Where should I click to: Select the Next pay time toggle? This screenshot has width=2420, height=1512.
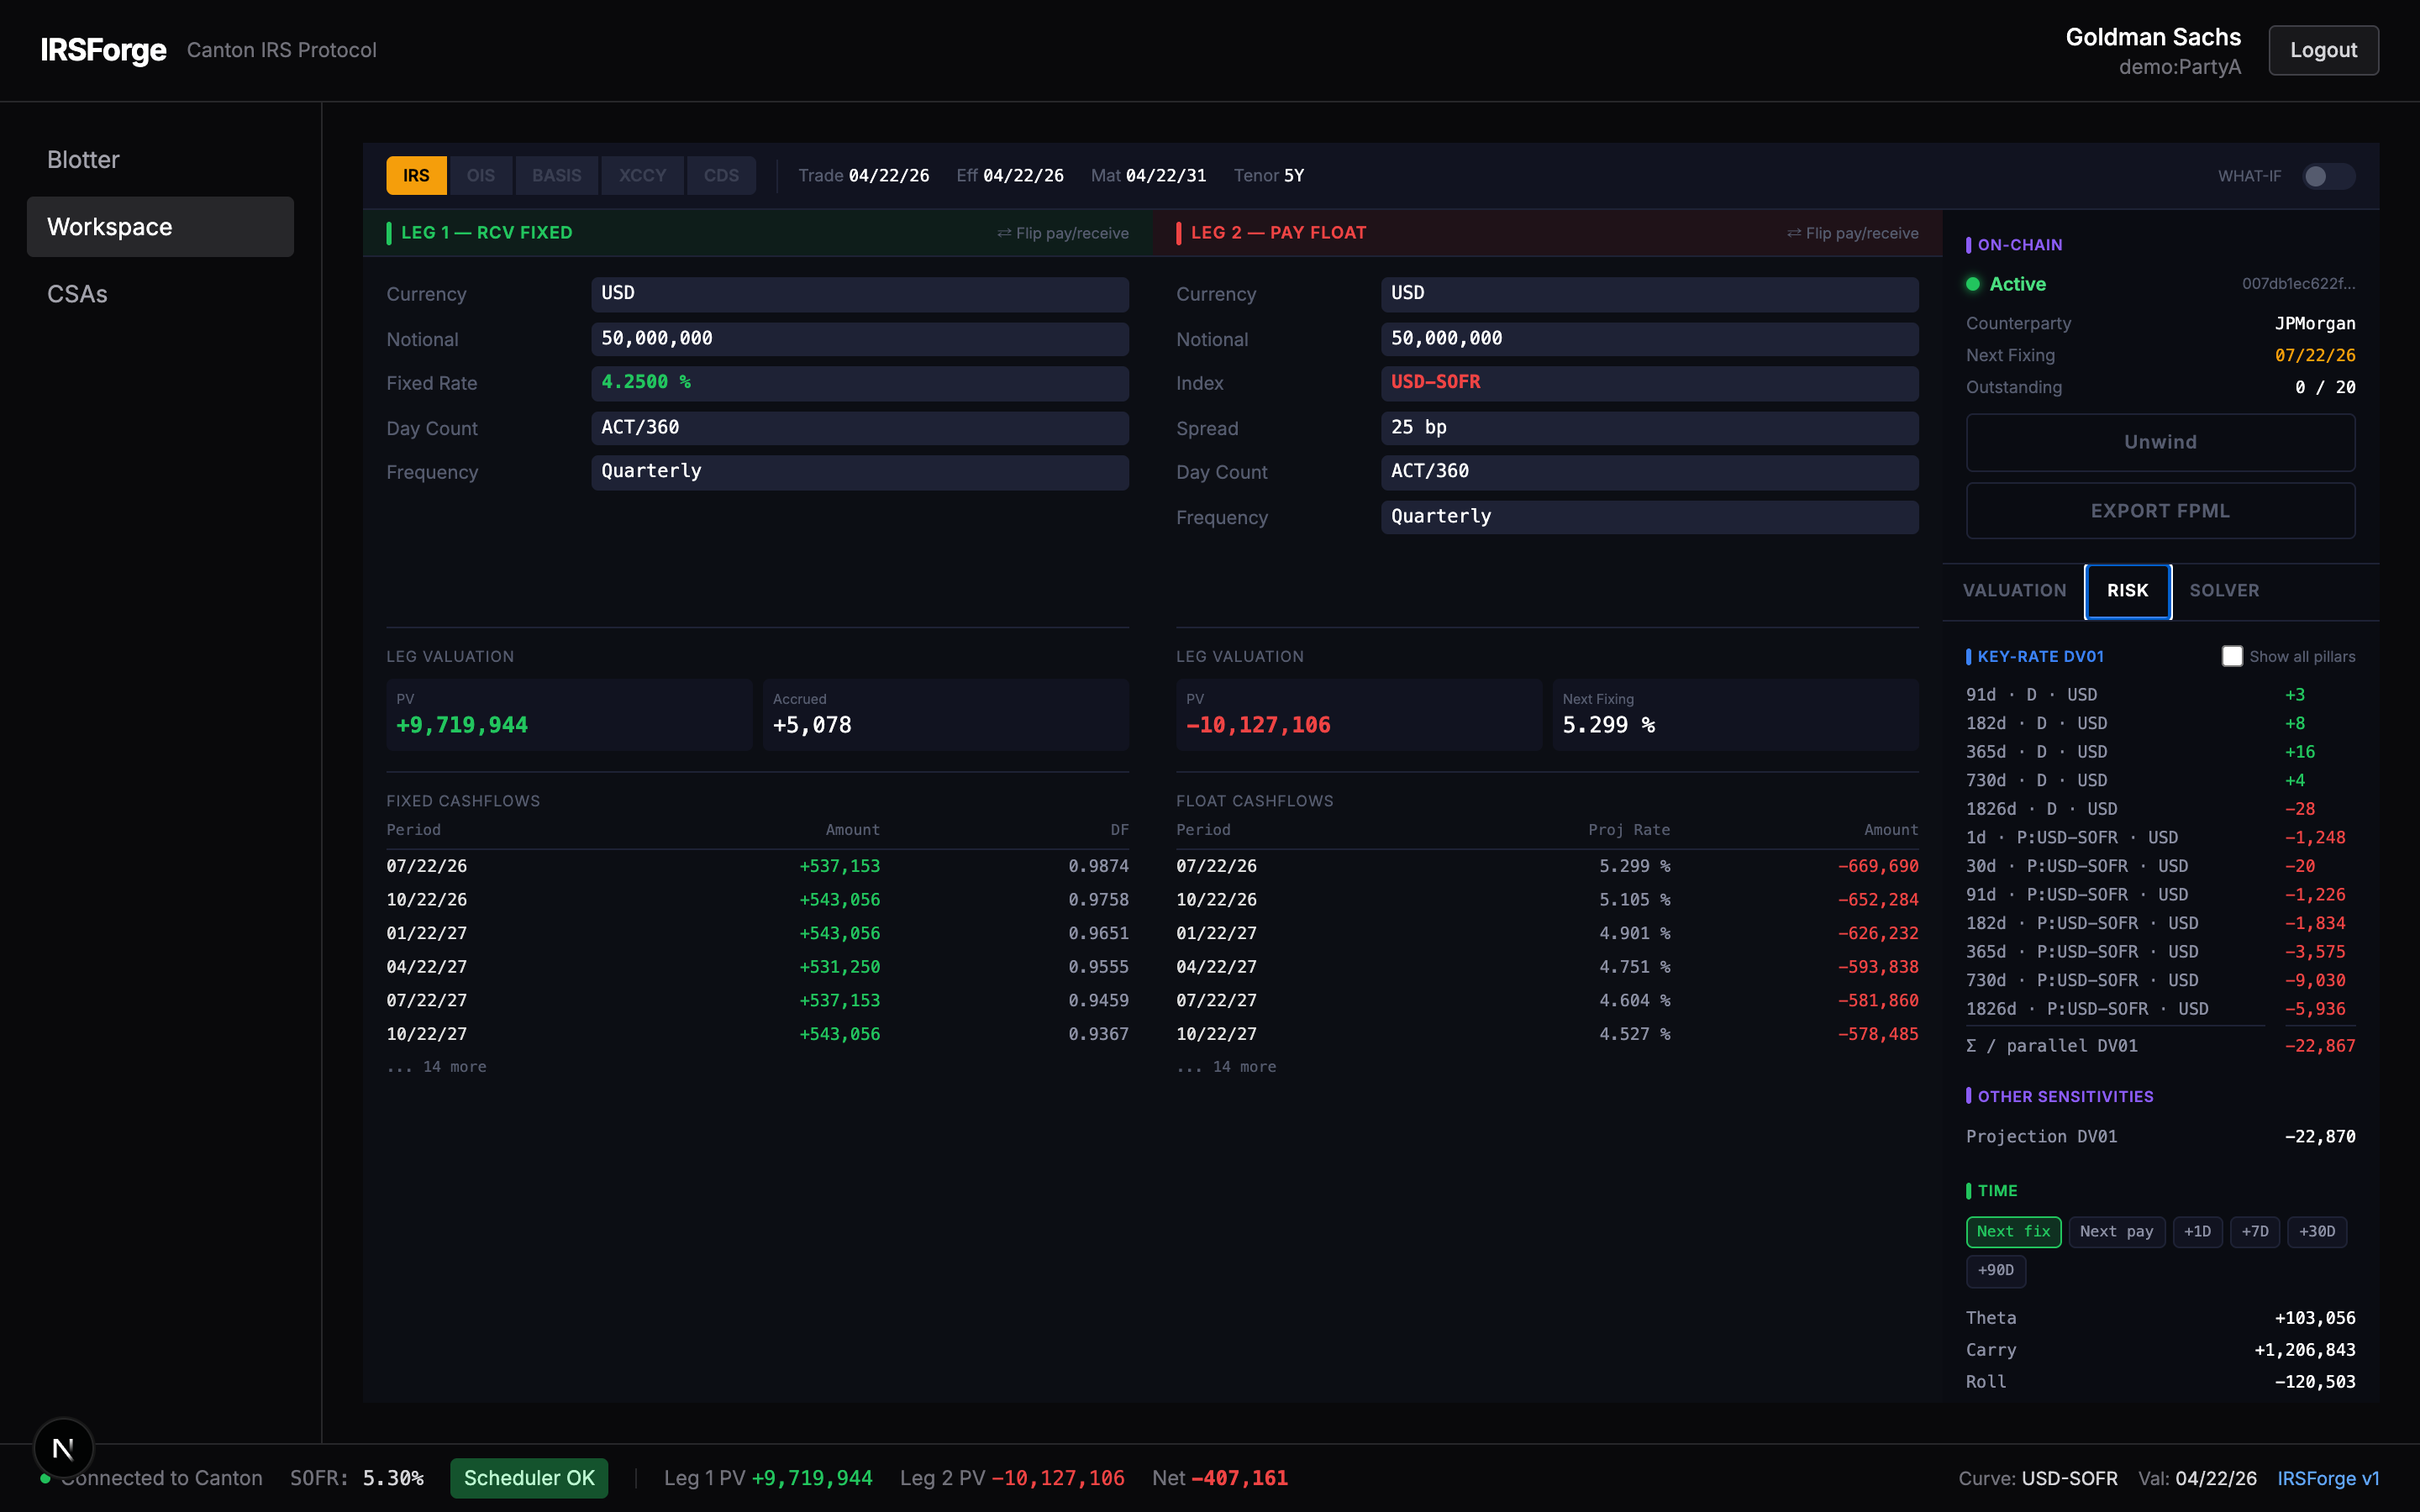pos(2117,1231)
